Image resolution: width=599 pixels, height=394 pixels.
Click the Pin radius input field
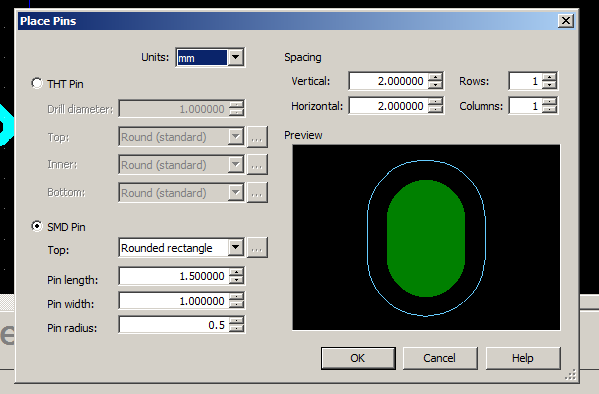tap(173, 325)
